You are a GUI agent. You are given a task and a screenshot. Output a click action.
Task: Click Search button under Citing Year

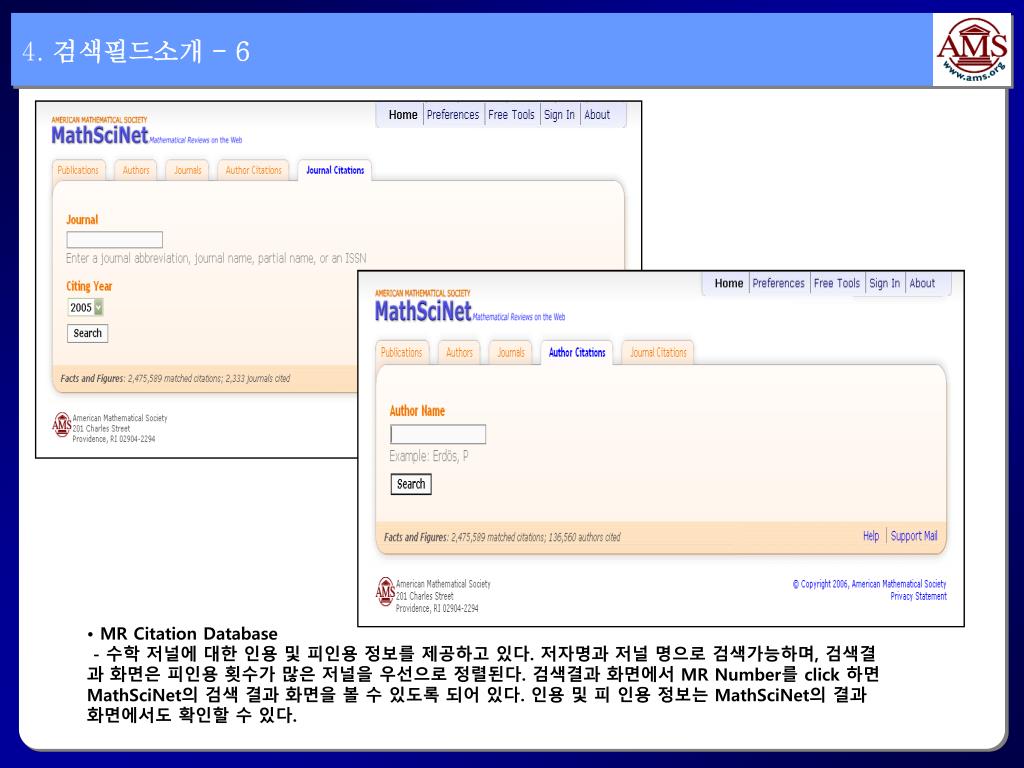coord(88,333)
